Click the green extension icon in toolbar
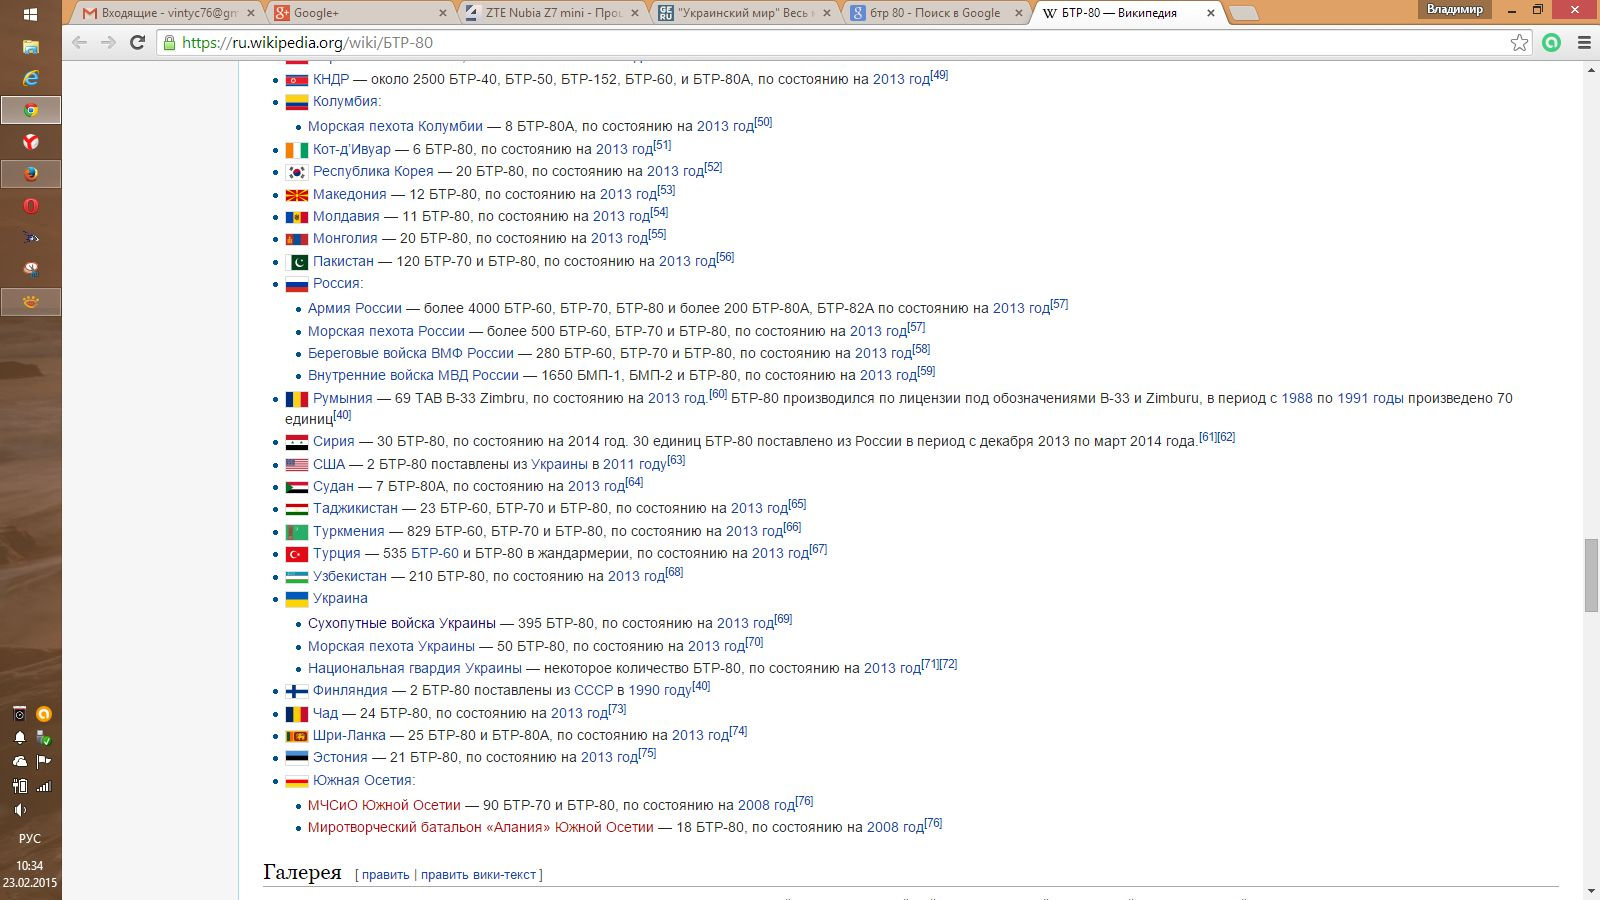Viewport: 1600px width, 900px height. [1551, 42]
